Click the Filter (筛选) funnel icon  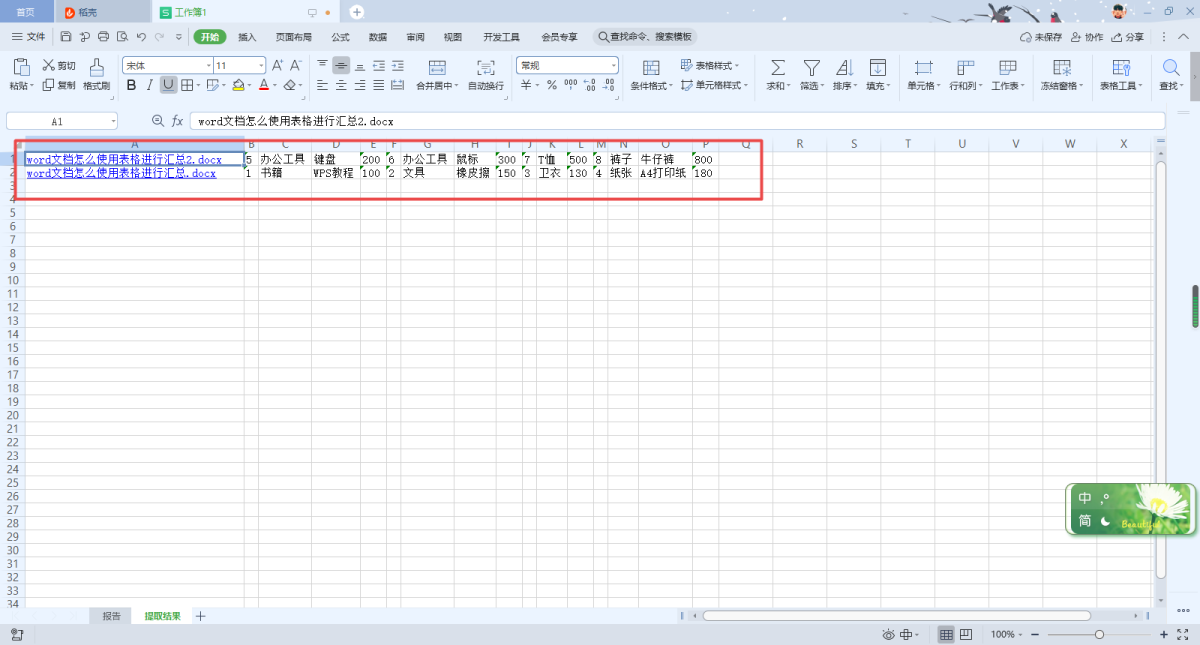(x=812, y=68)
